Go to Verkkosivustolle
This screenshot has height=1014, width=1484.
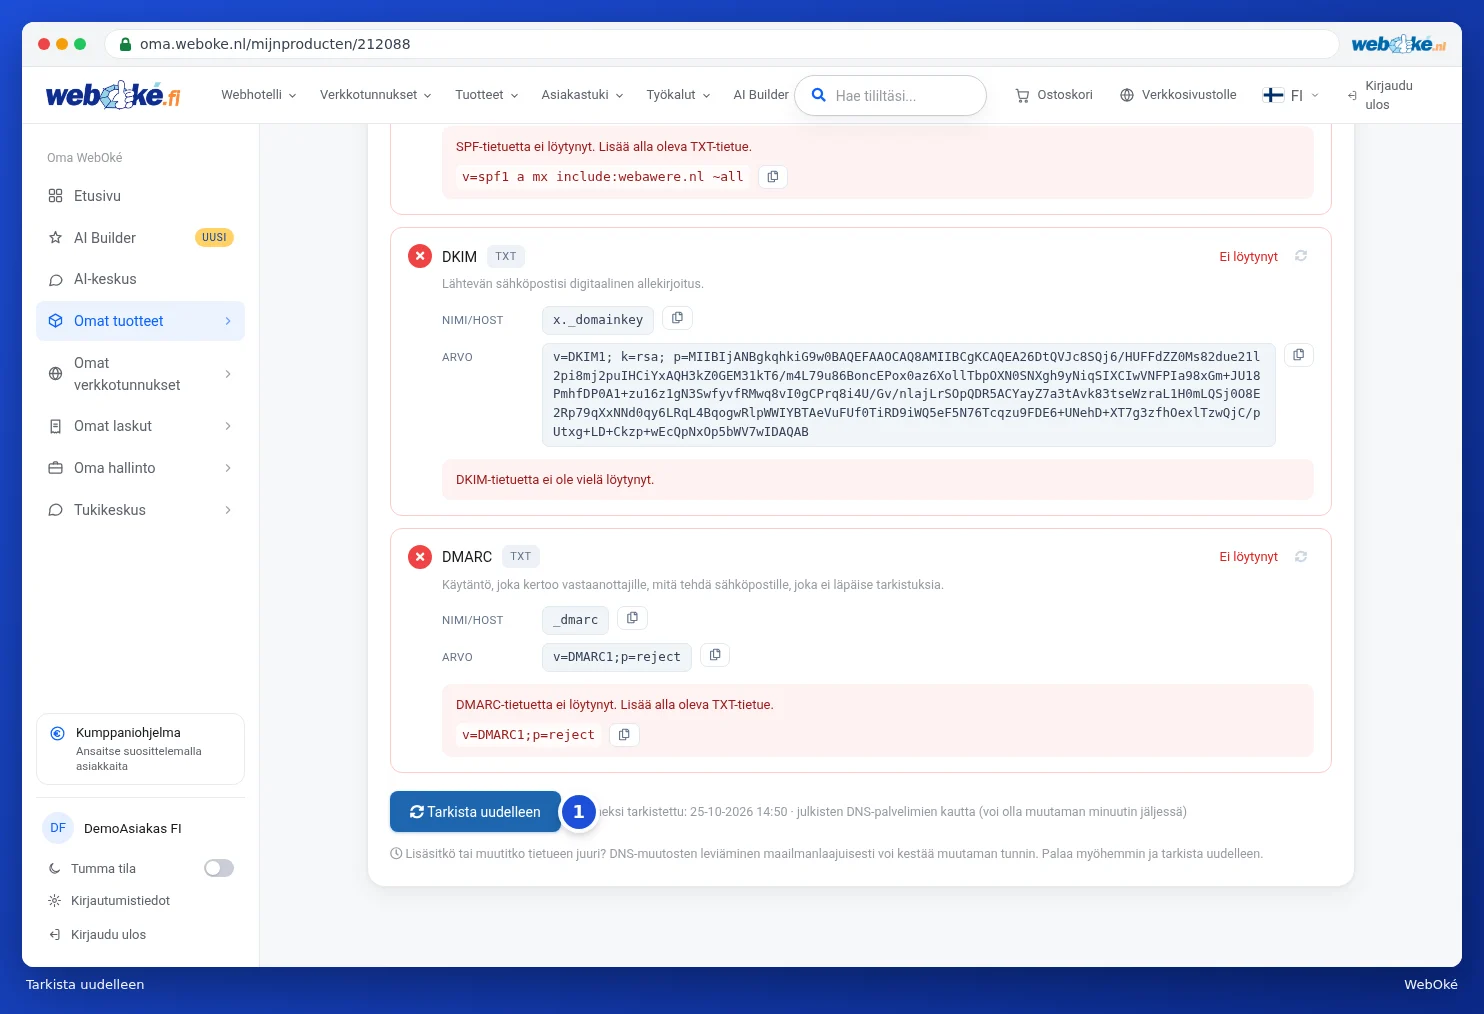coord(1178,95)
